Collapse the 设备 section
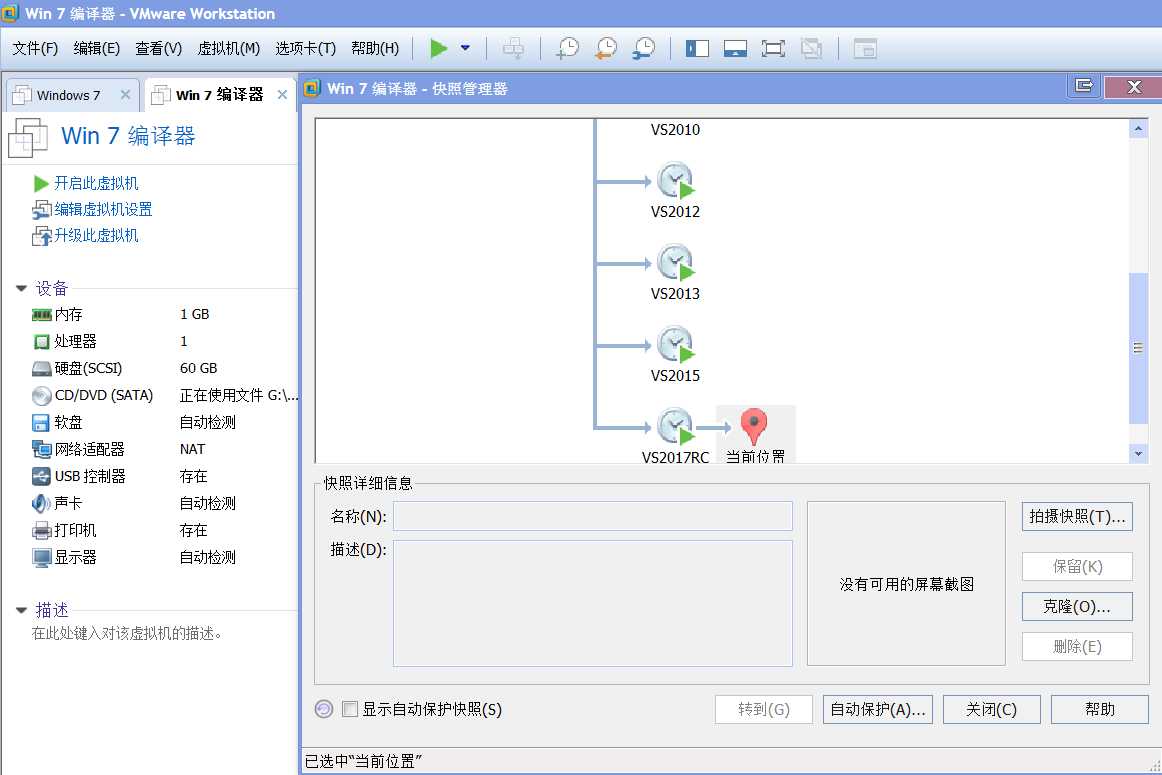 pyautogui.click(x=21, y=288)
